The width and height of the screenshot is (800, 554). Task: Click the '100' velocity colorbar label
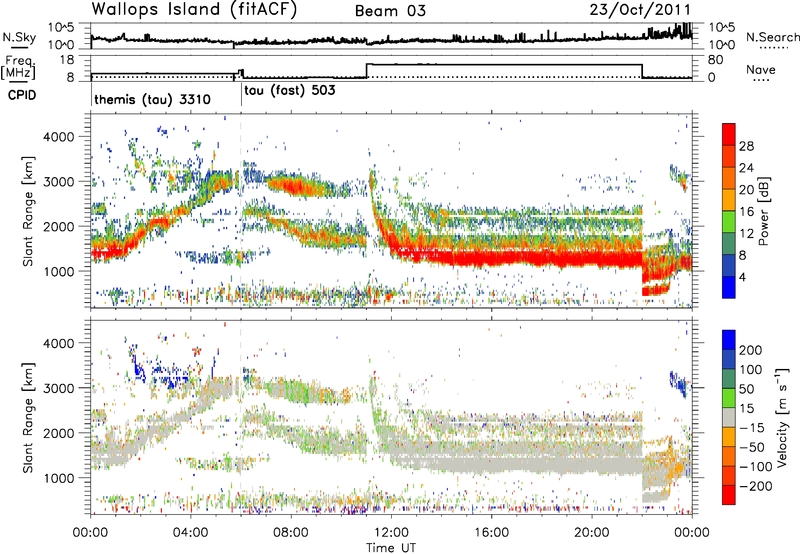[x=751, y=369]
